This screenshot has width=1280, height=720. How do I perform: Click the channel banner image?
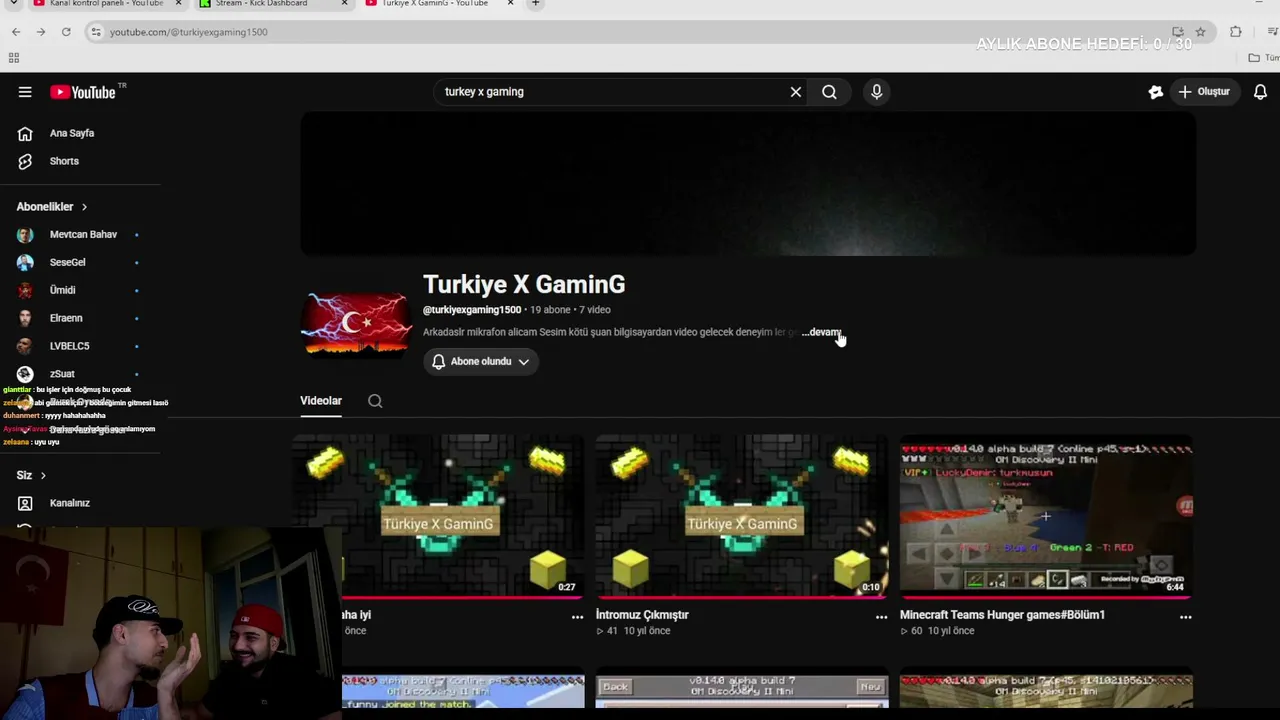[x=748, y=184]
